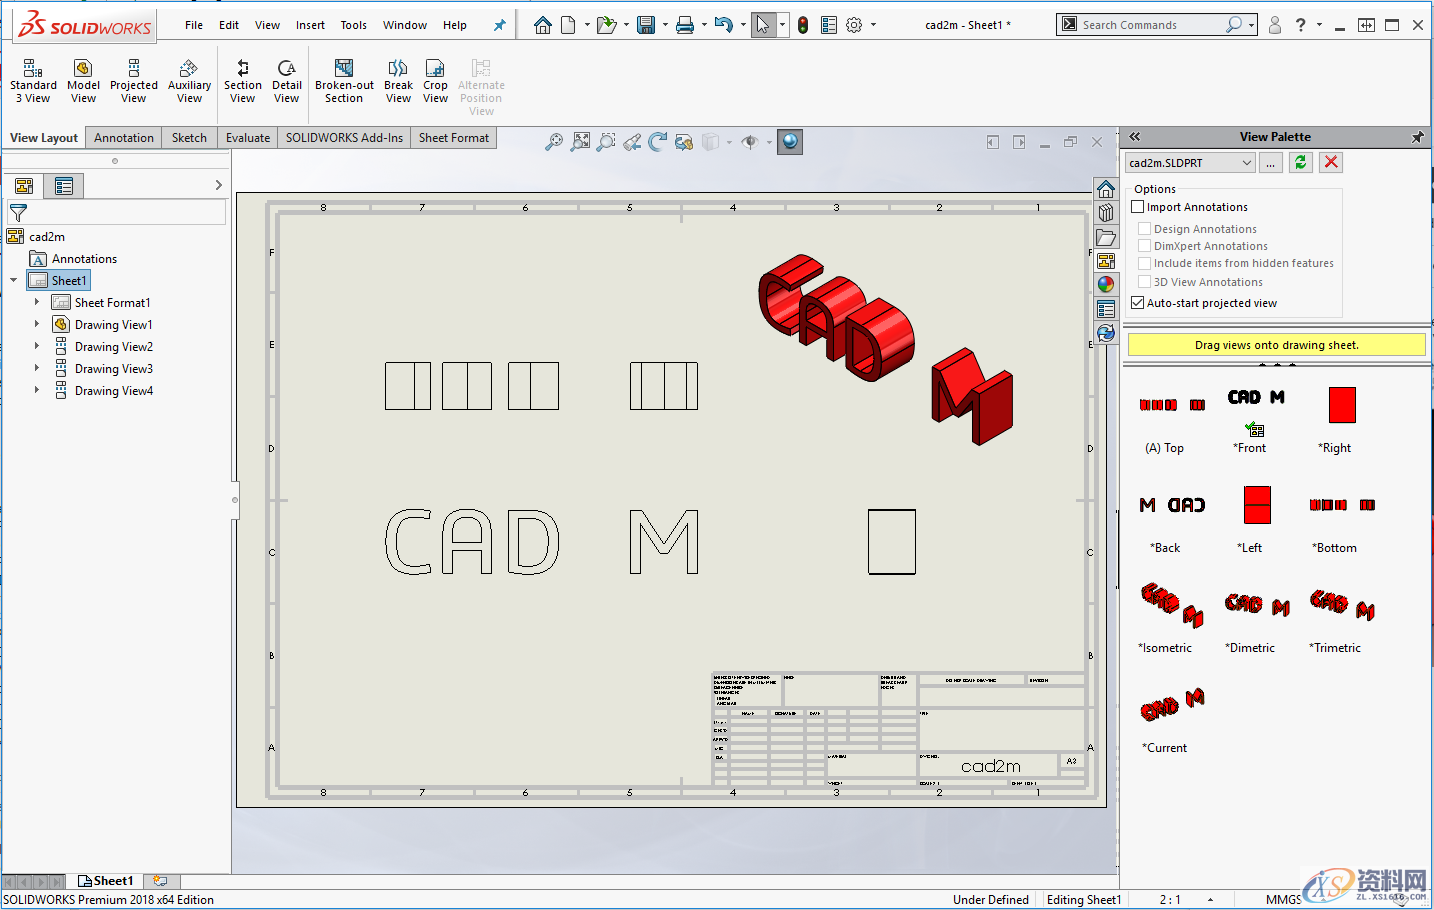Image resolution: width=1434 pixels, height=910 pixels.
Task: Switch to the Annotation tab
Action: tap(123, 137)
